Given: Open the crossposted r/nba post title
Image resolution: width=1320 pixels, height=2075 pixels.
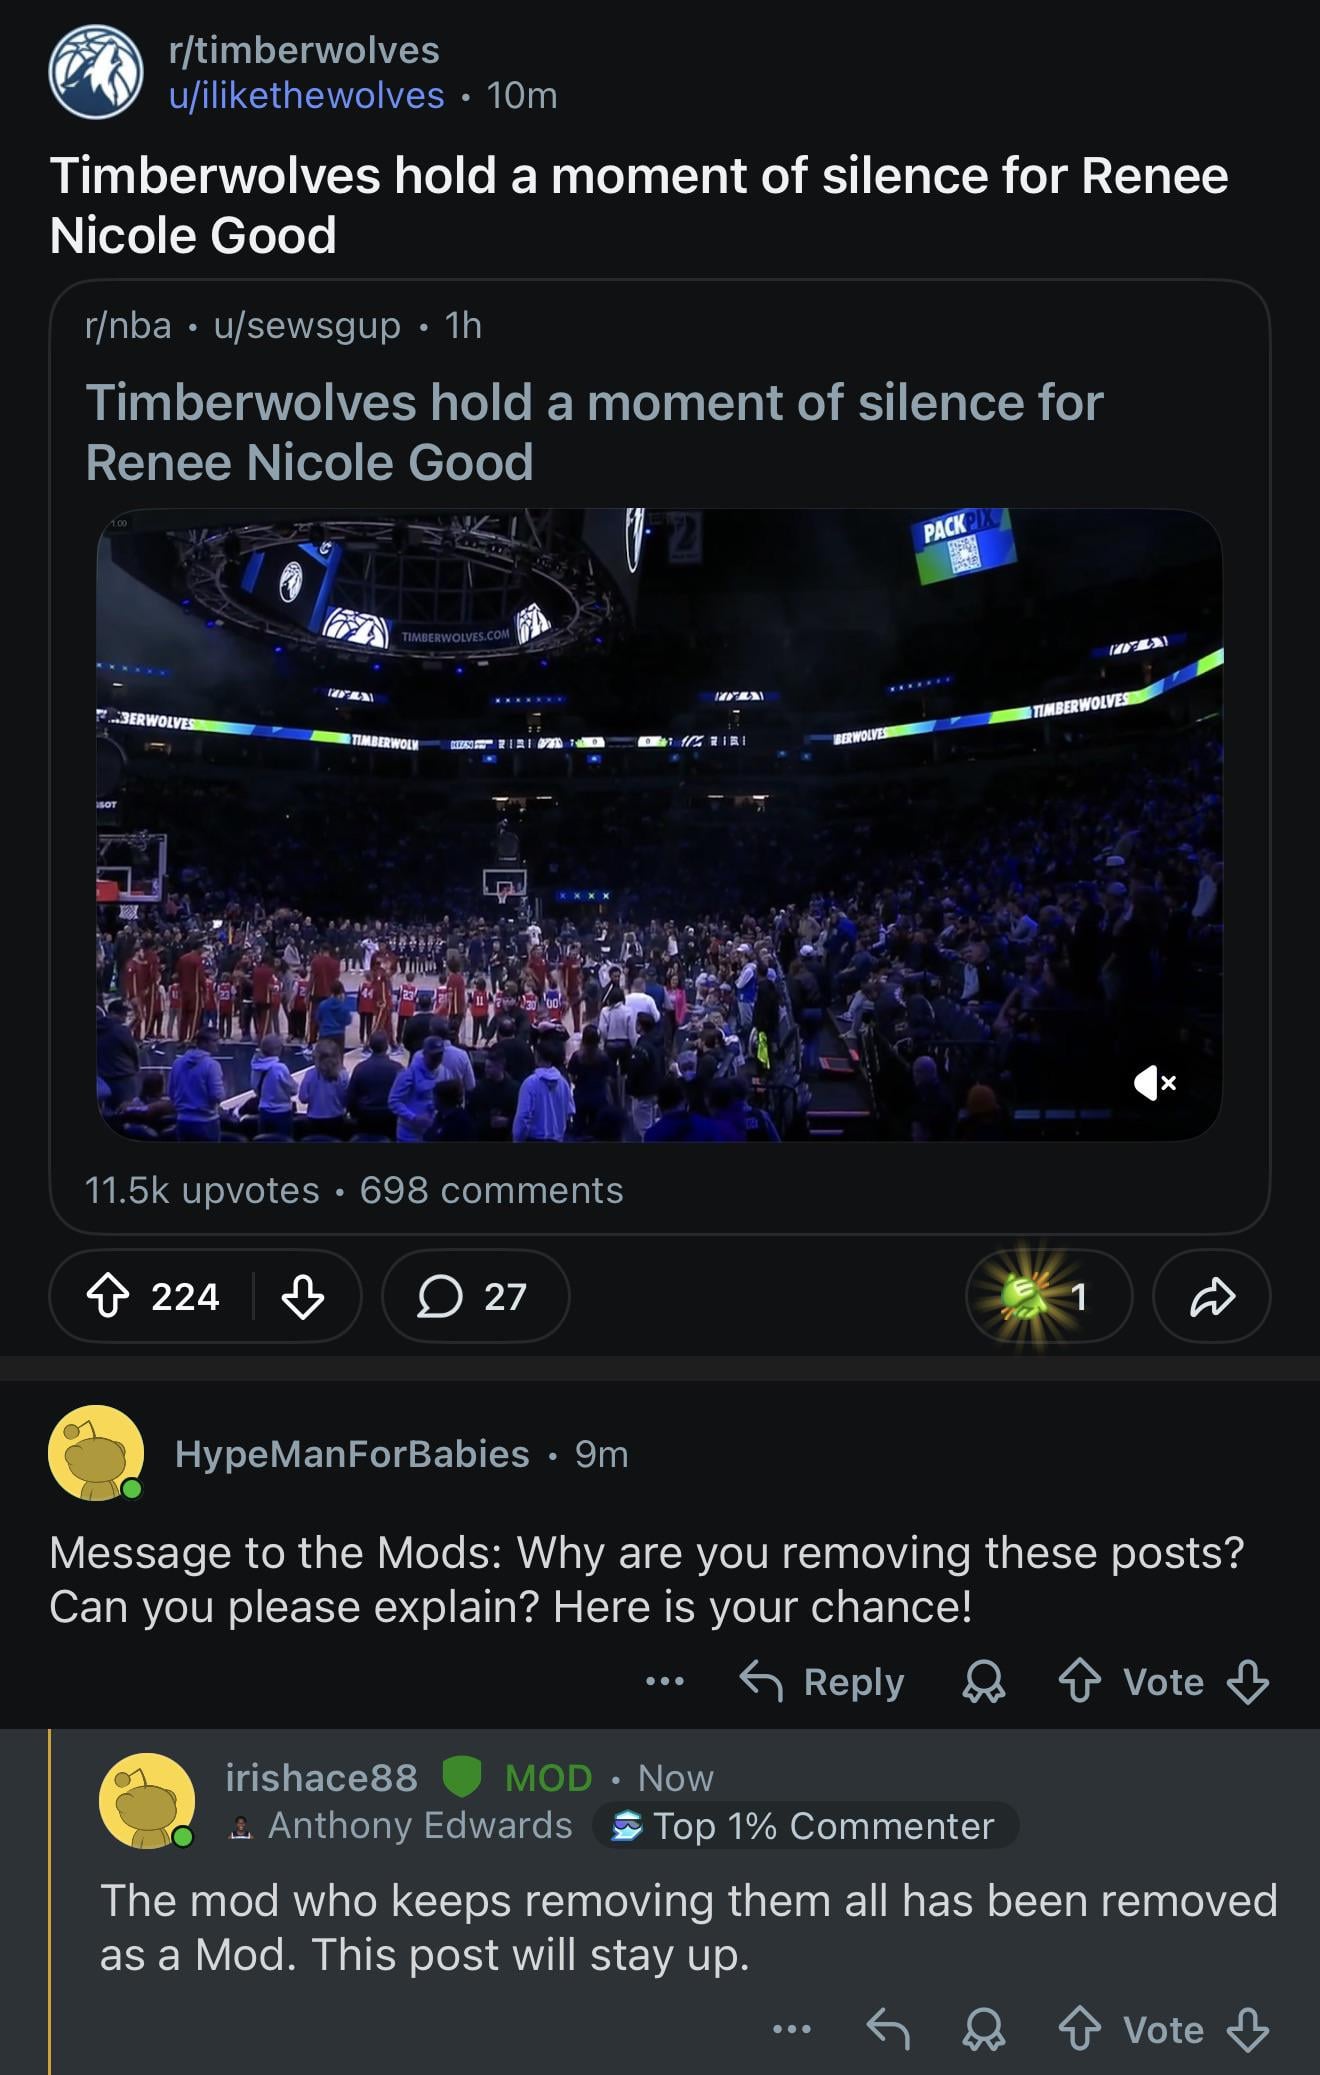Looking at the screenshot, I should coord(594,432).
